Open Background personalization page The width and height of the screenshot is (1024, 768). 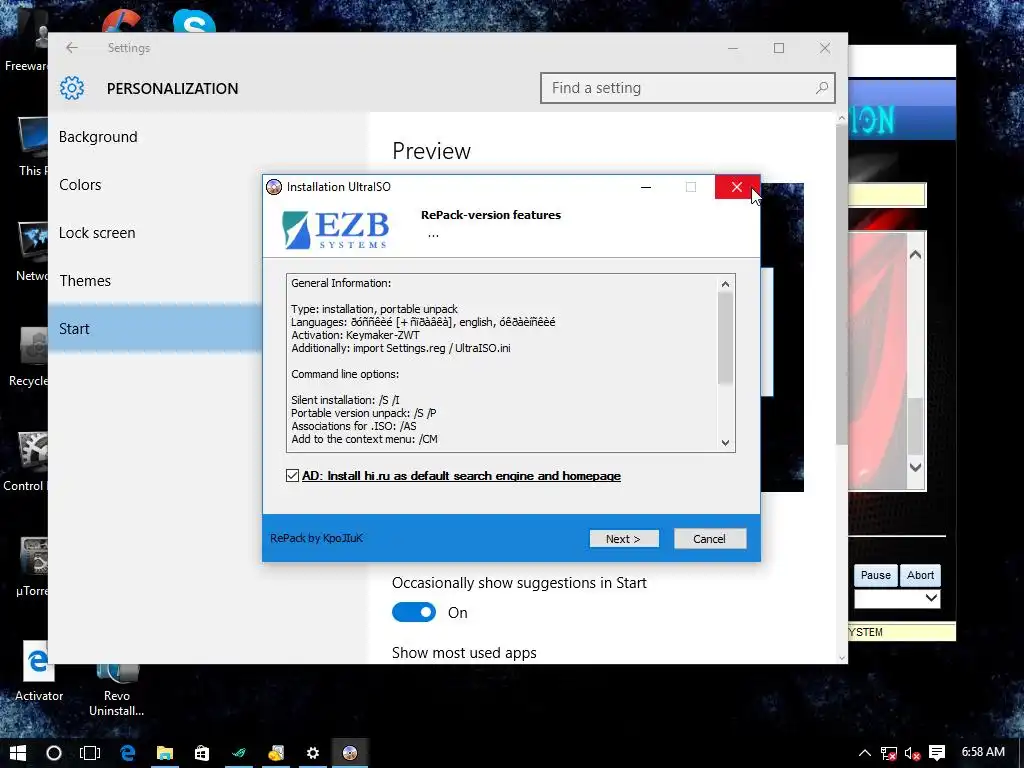pyautogui.click(x=98, y=136)
